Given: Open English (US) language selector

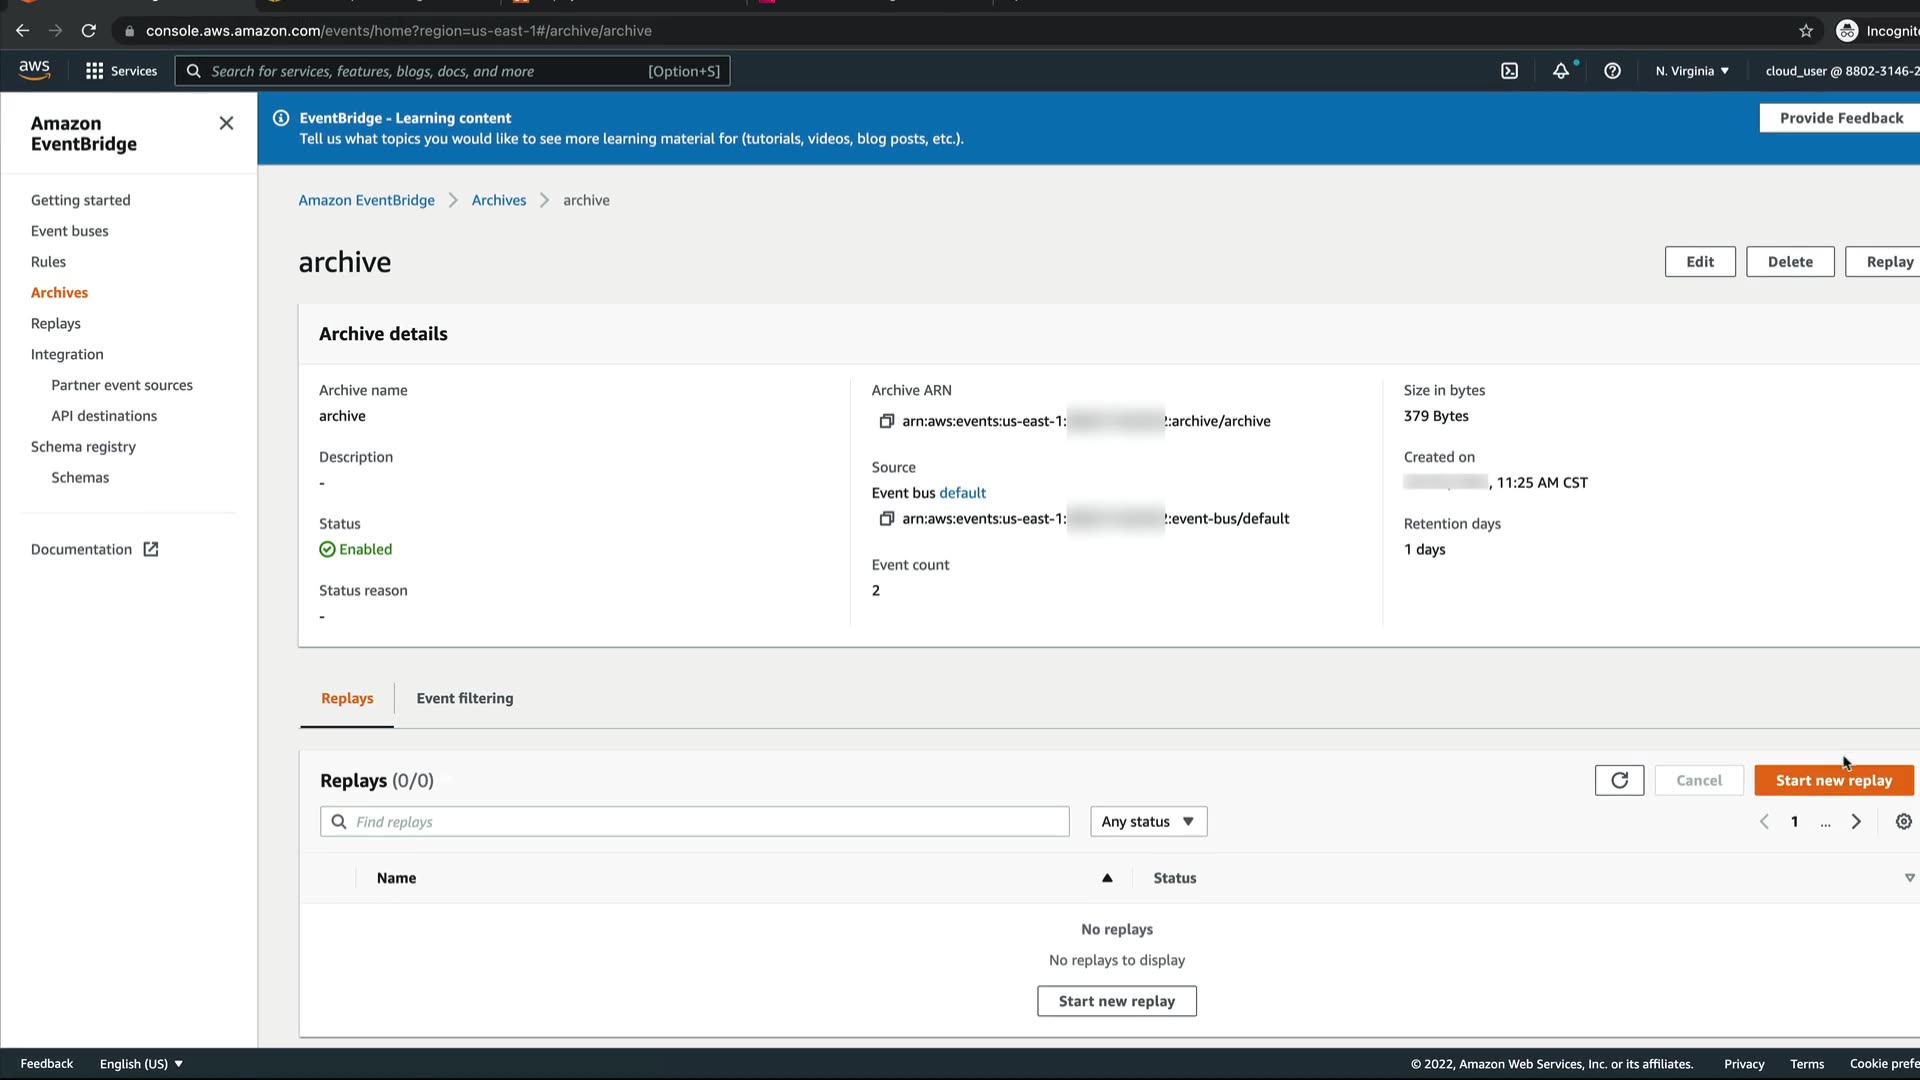Looking at the screenshot, I should [x=141, y=1064].
